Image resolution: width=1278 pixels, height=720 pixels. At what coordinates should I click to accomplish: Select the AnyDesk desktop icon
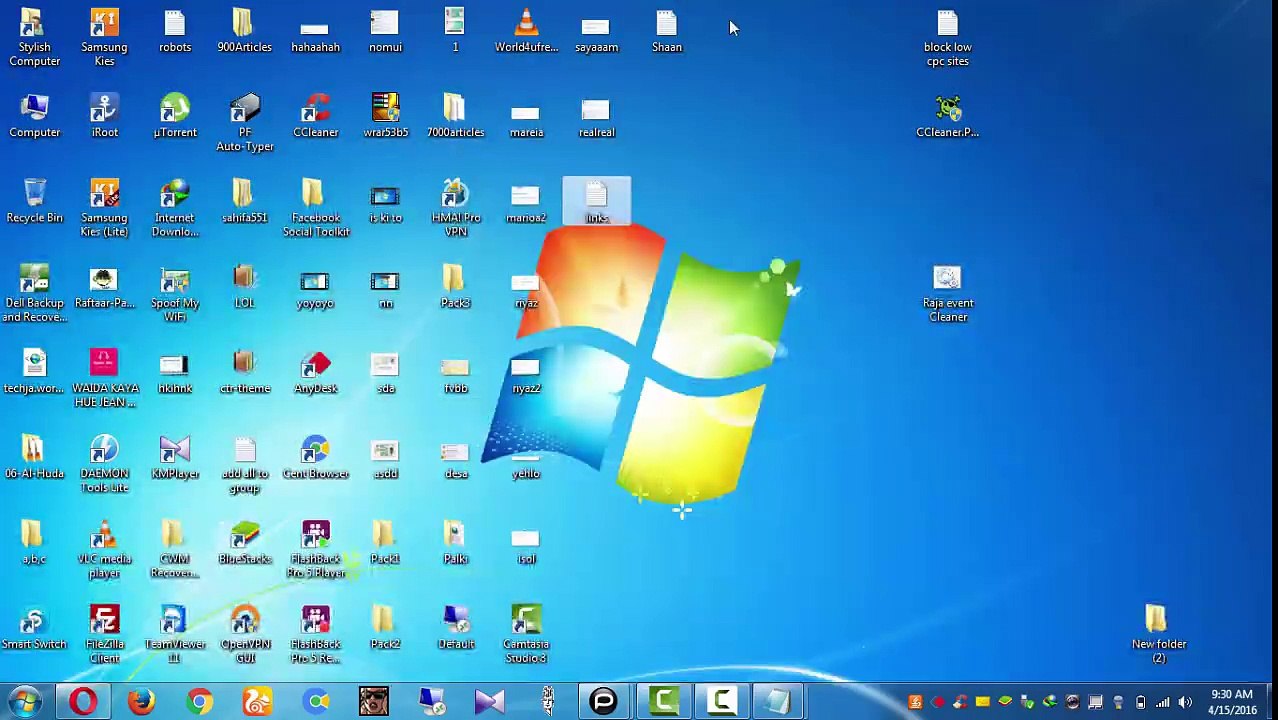tap(315, 371)
